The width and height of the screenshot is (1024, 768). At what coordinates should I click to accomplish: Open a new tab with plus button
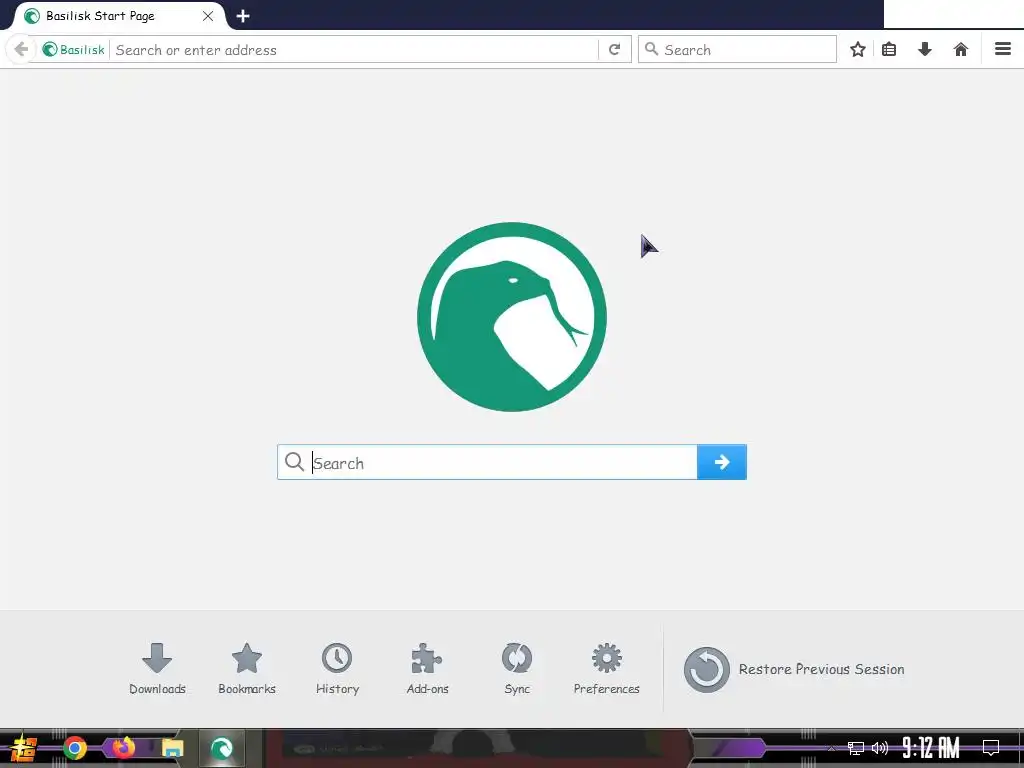pos(243,16)
